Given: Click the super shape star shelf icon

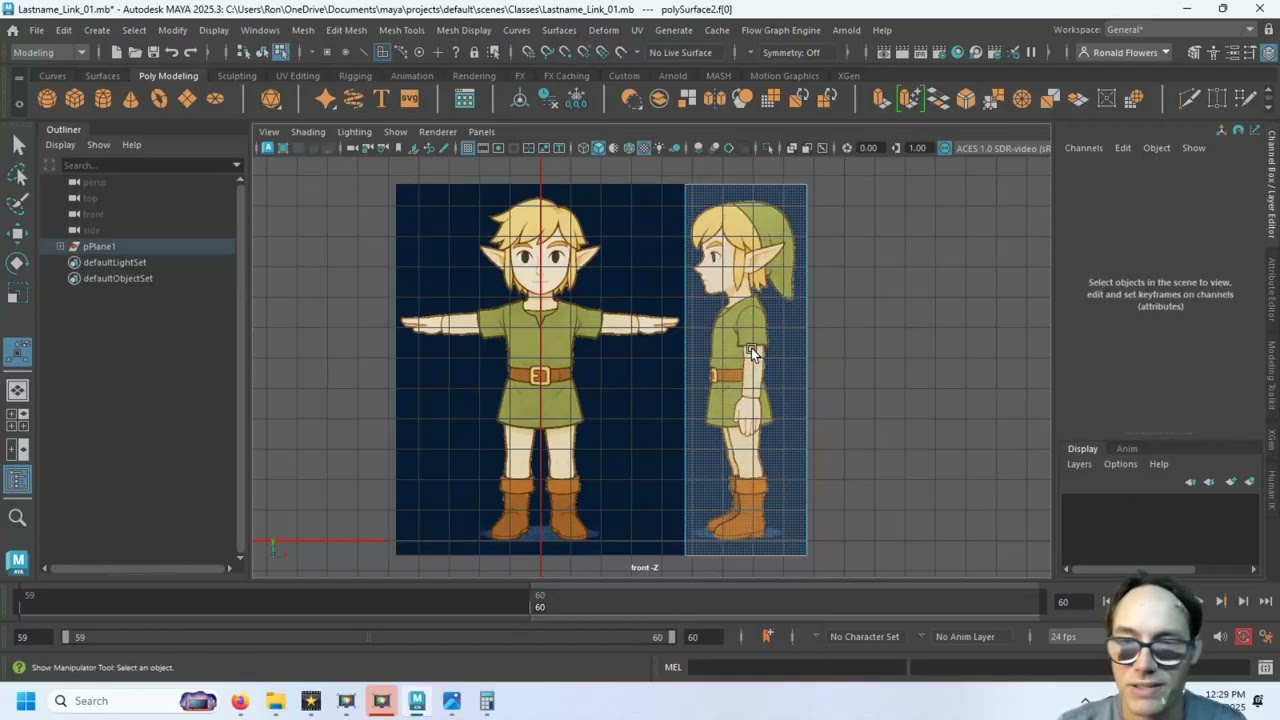Looking at the screenshot, I should pyautogui.click(x=325, y=98).
